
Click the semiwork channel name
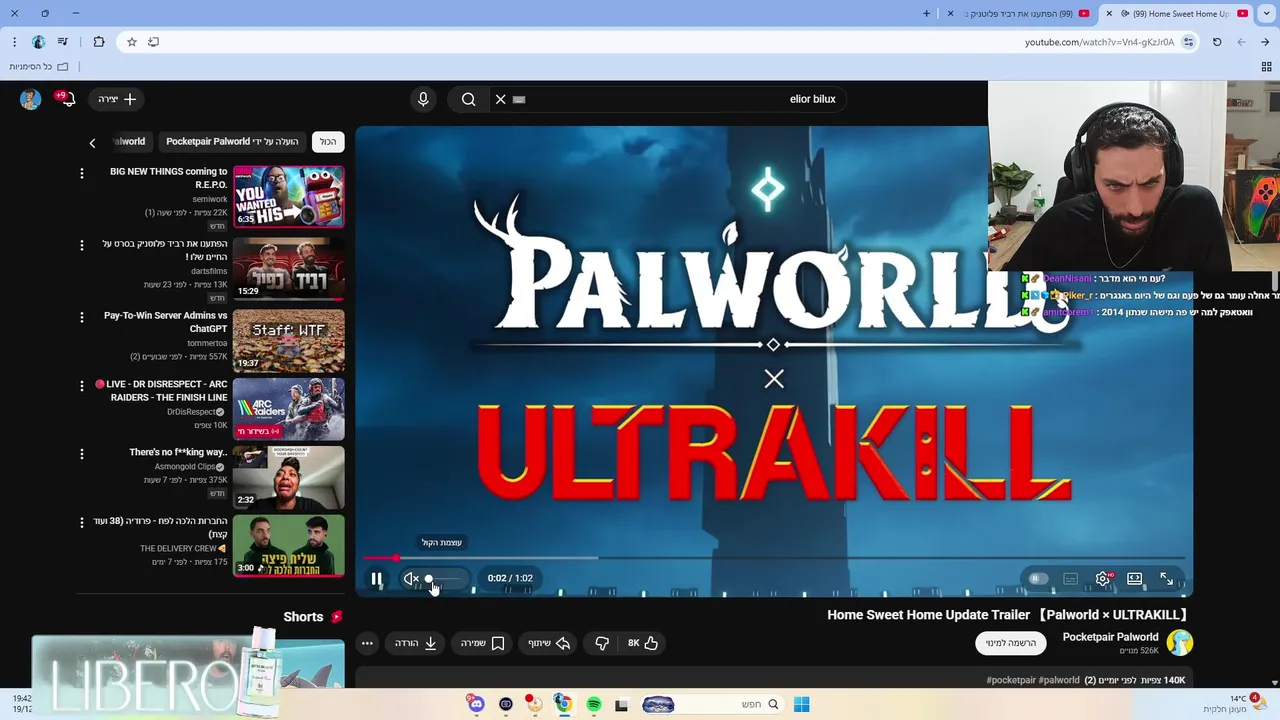(210, 199)
